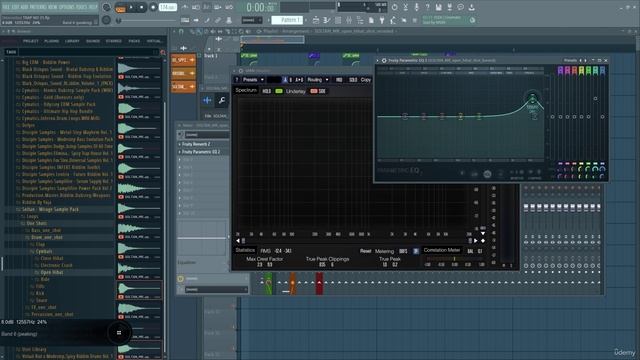
Task: Open the Channel rack view icon
Action: pos(338,20)
